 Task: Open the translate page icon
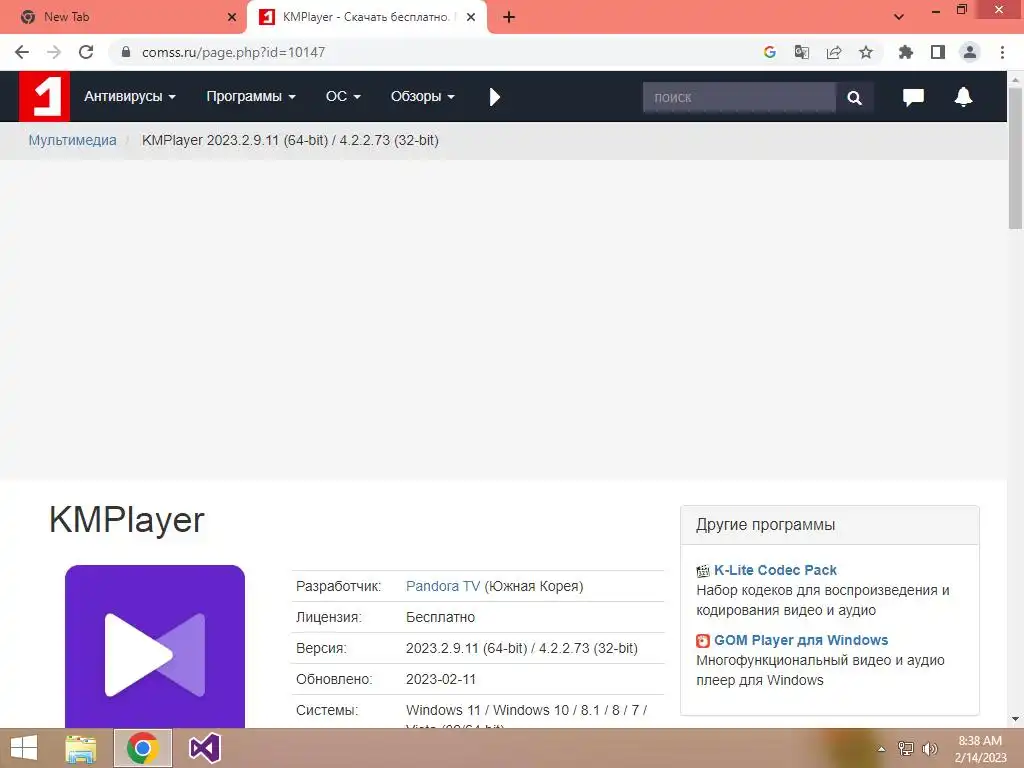point(801,52)
